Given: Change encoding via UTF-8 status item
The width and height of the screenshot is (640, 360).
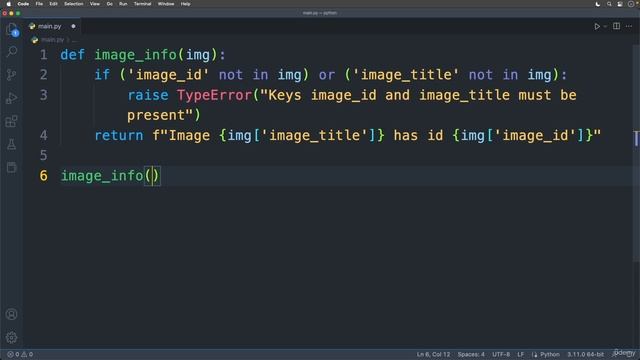Looking at the screenshot, I should click(x=501, y=354).
